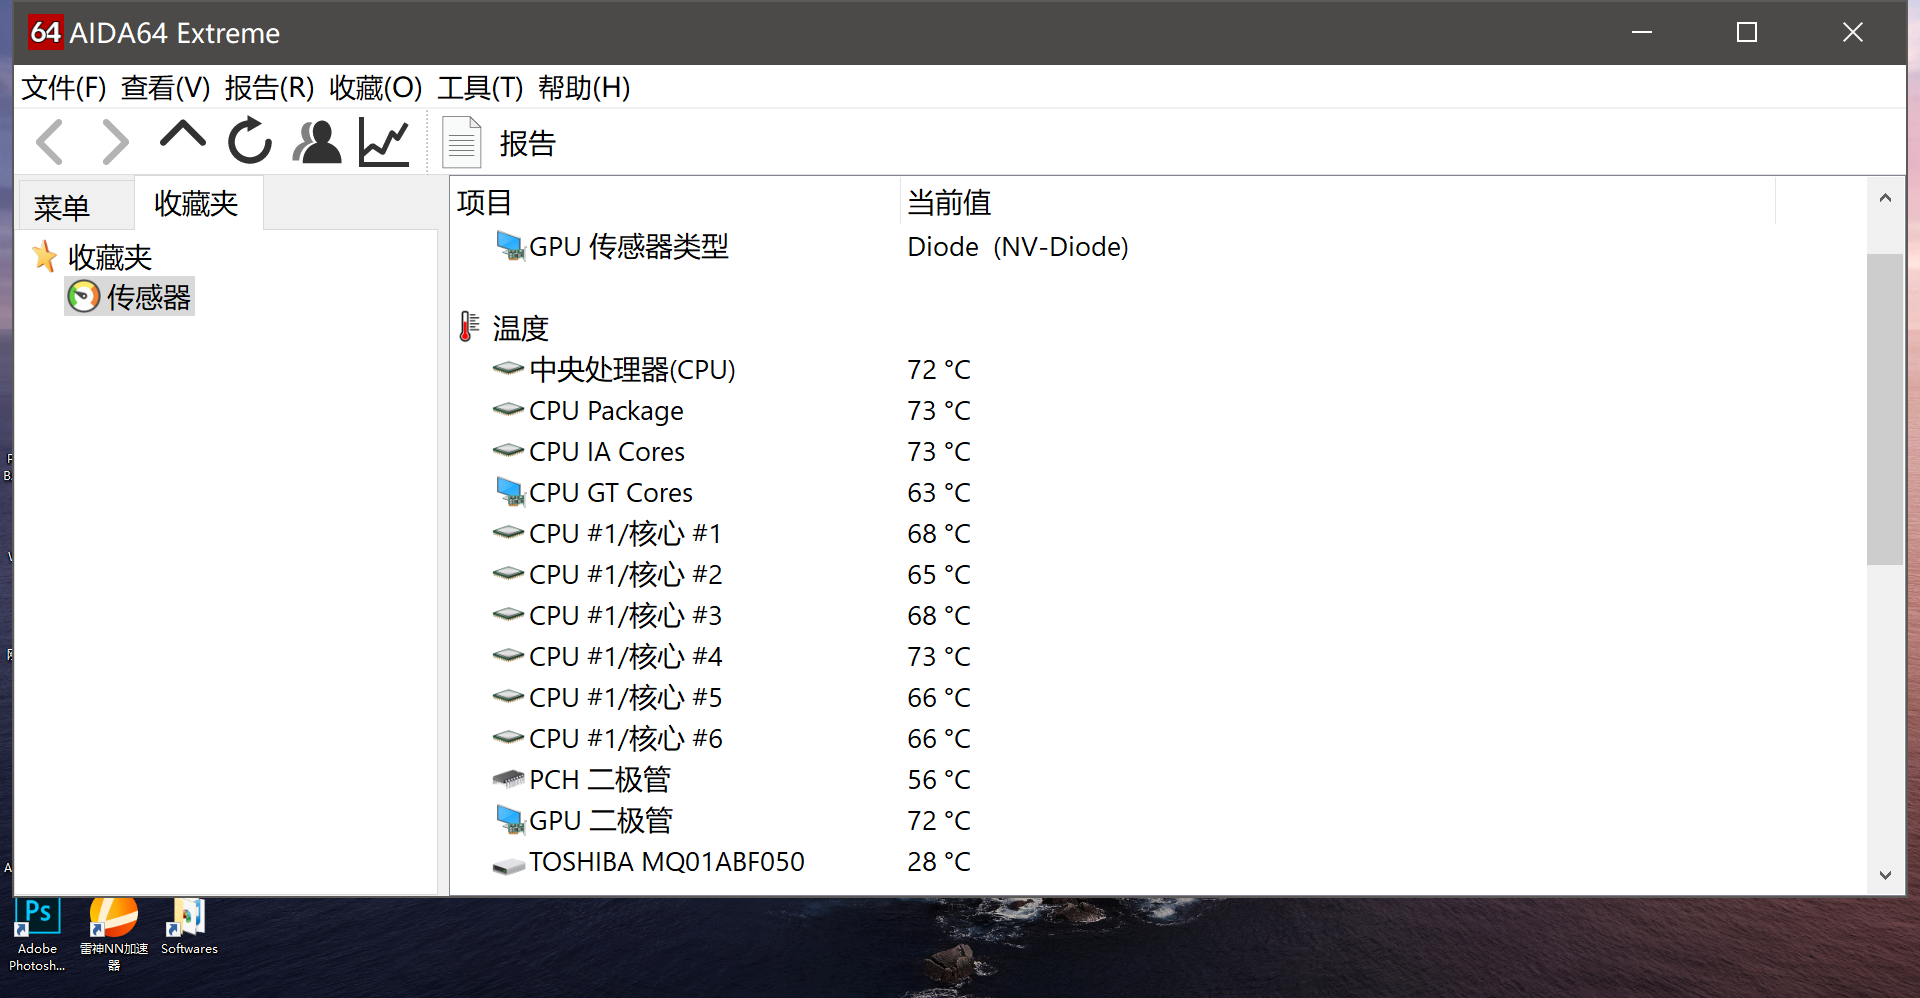The width and height of the screenshot is (1920, 998).
Task: Click the Diode (NV-Diode) value
Action: point(1018,247)
